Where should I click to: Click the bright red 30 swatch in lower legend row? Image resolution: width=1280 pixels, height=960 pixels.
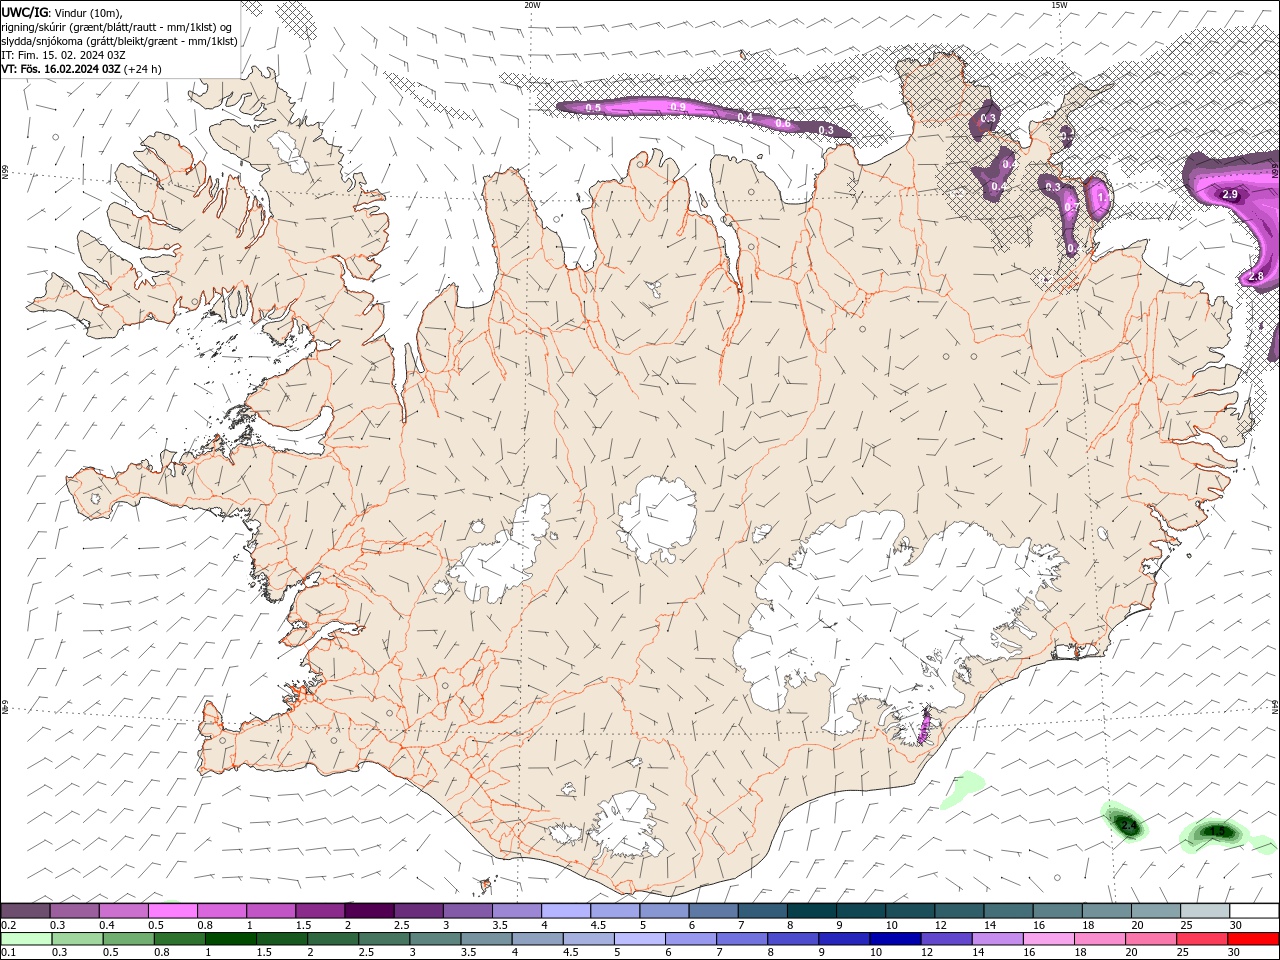point(1252,939)
